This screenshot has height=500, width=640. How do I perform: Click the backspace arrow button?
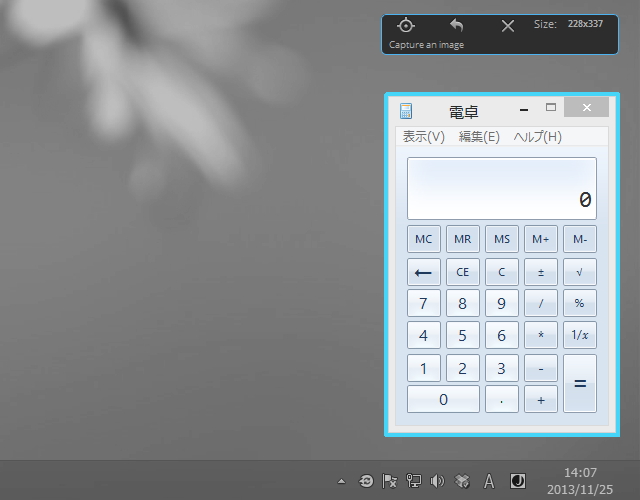pyautogui.click(x=424, y=272)
